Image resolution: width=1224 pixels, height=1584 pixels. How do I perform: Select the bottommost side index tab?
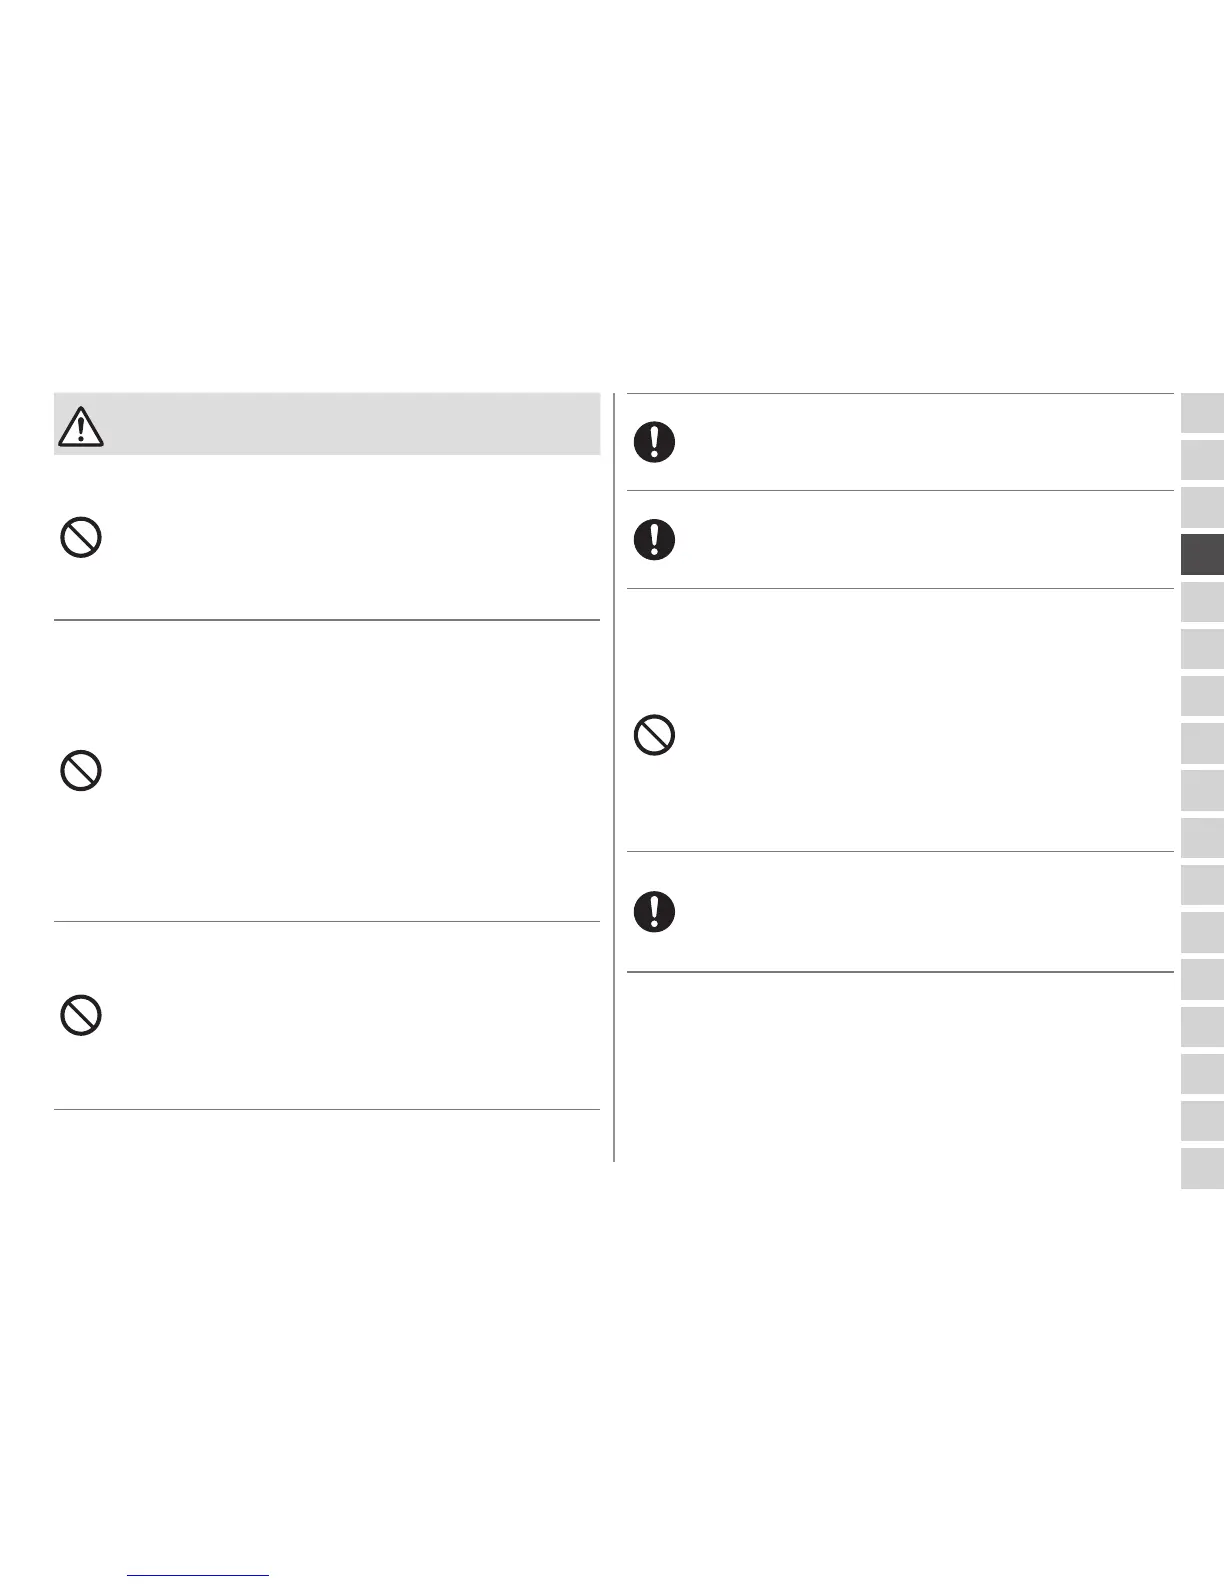tap(1202, 1169)
